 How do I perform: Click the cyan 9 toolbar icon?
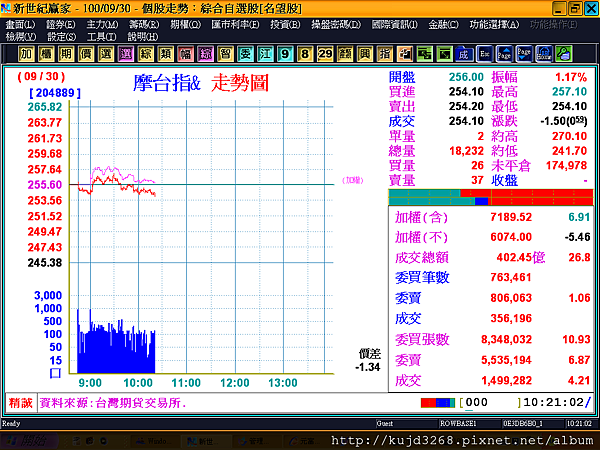tap(285, 54)
